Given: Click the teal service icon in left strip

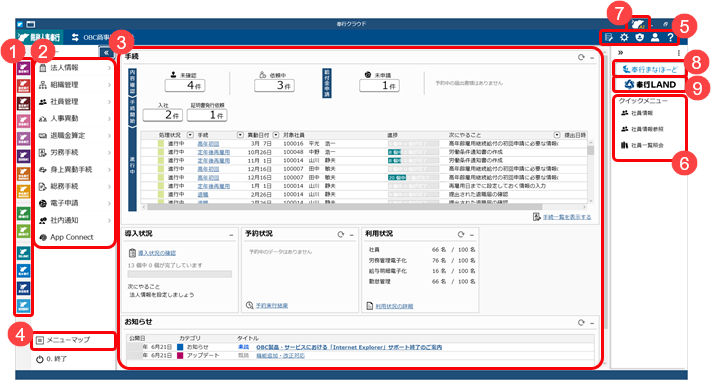Looking at the screenshot, I should pos(23,253).
